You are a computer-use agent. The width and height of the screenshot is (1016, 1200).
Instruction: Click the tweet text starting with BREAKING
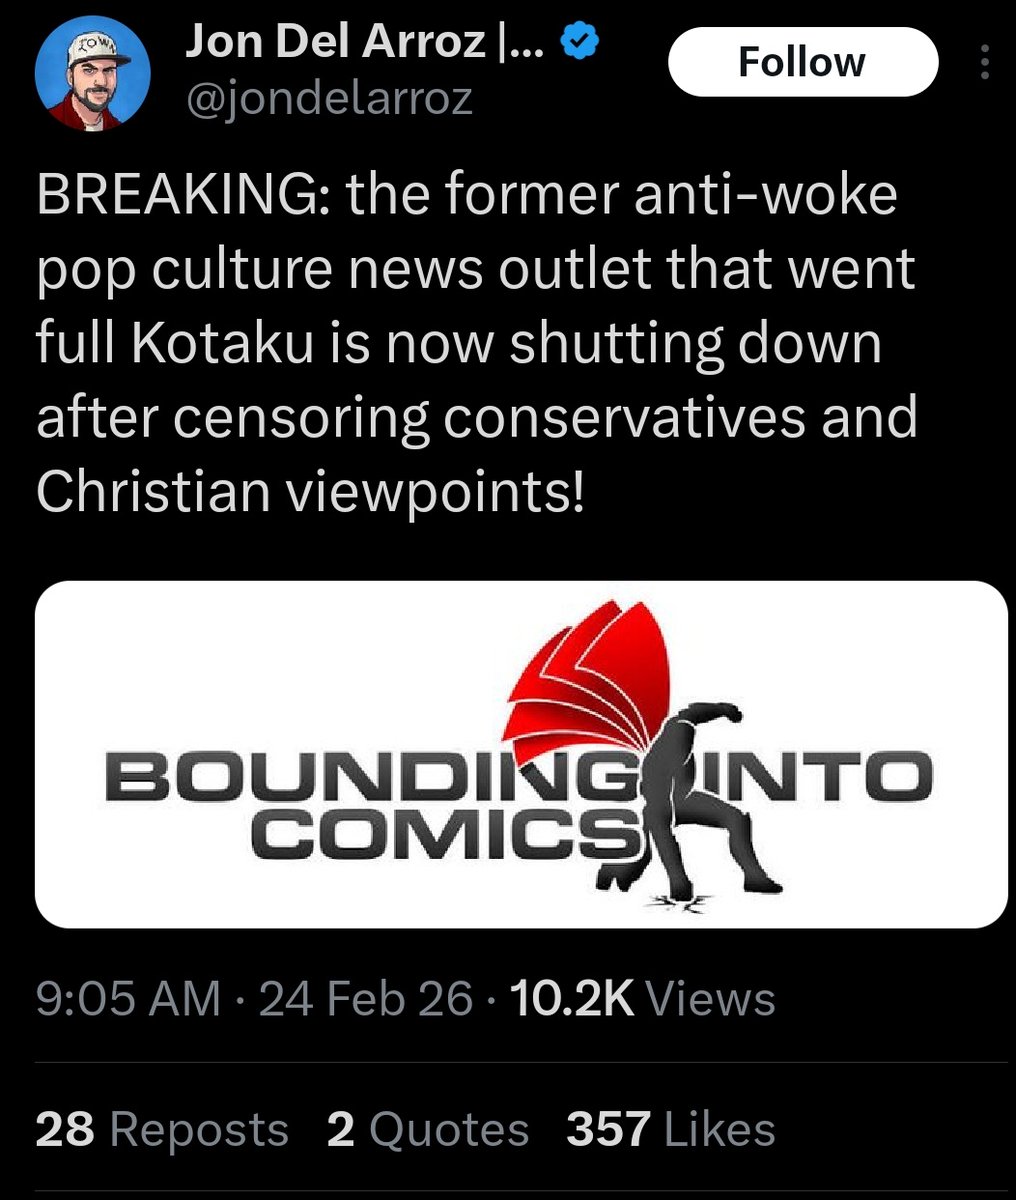[x=477, y=343]
